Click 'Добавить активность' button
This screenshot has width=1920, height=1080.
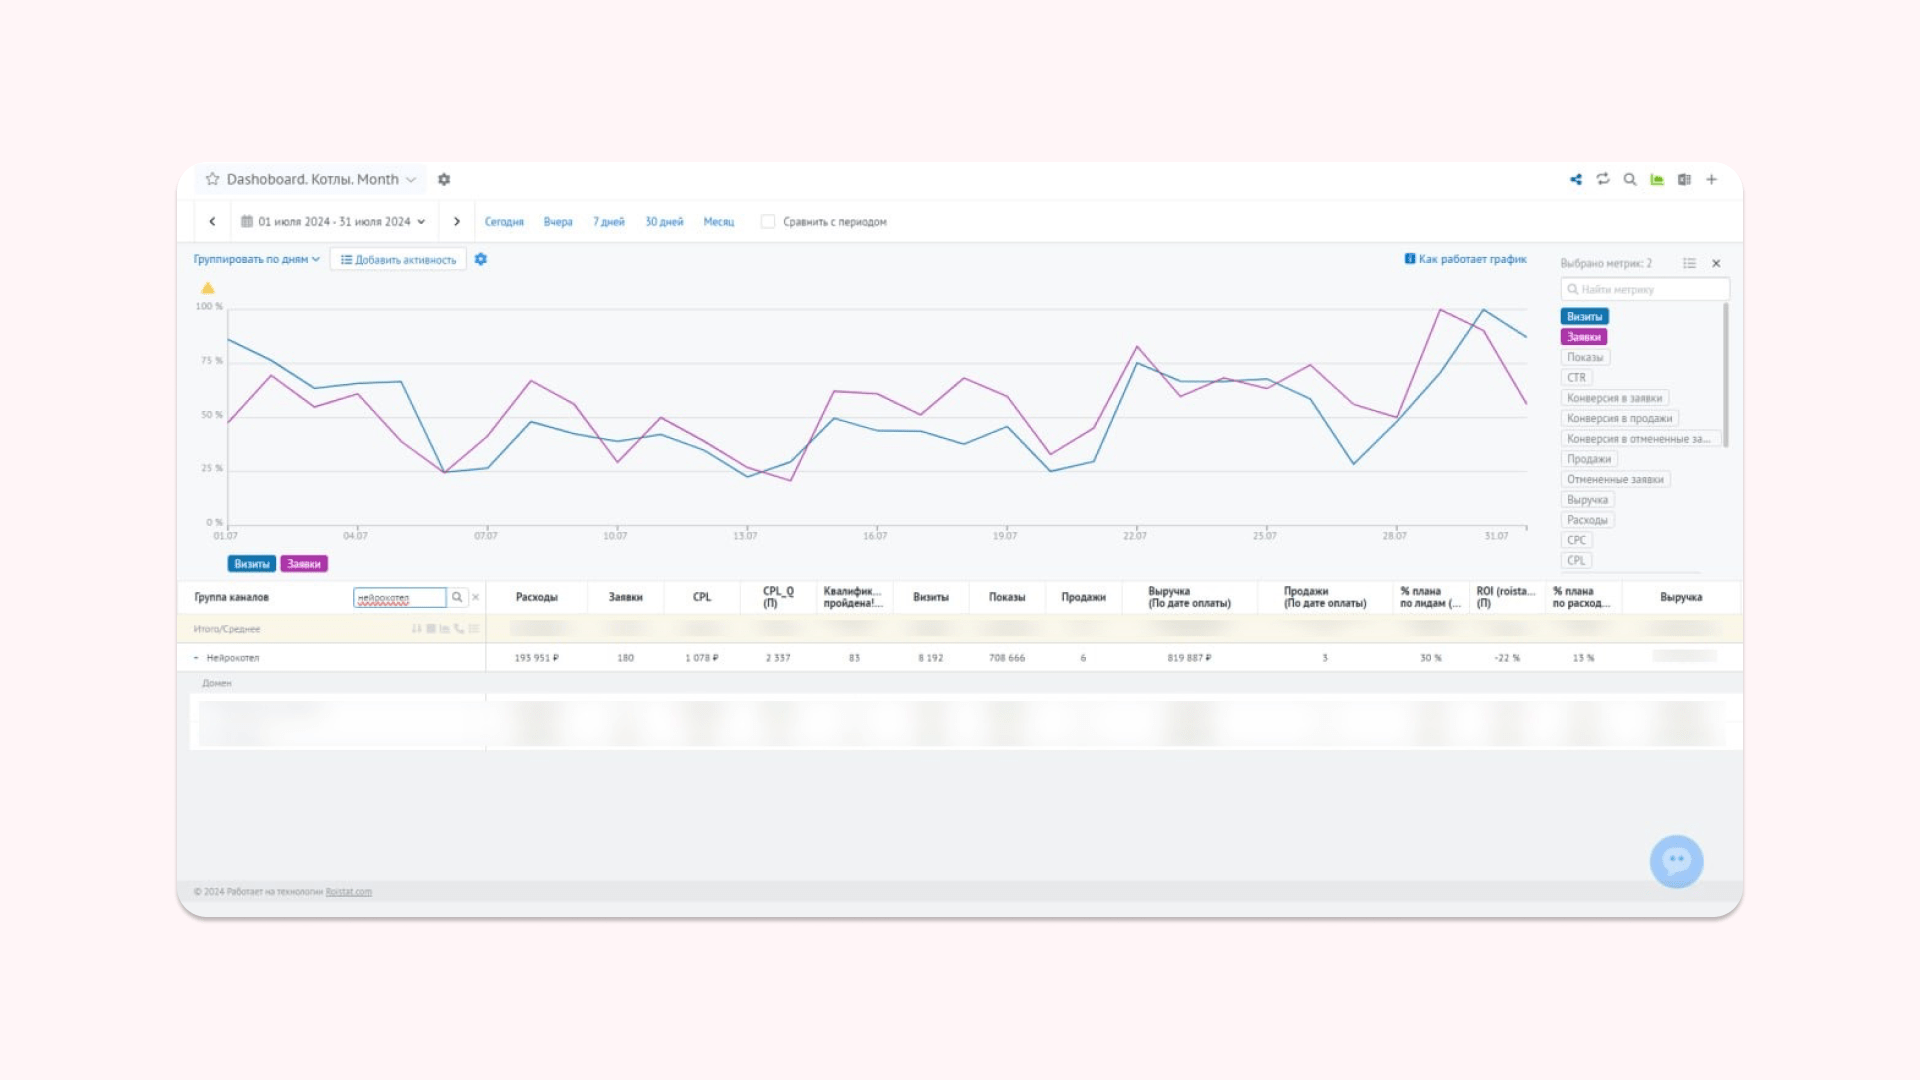398,260
